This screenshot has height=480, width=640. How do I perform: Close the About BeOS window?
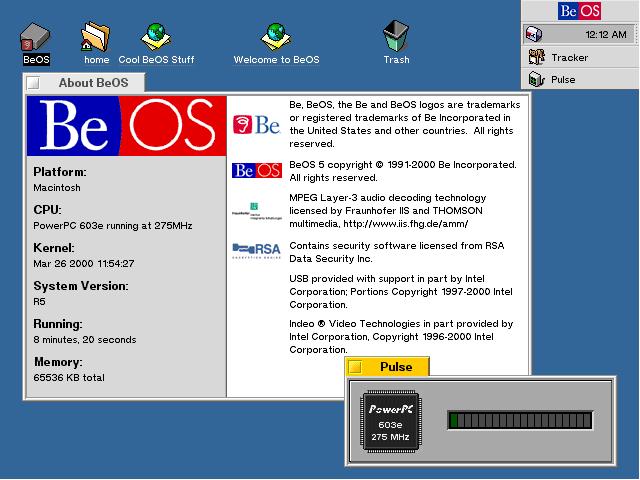tap(33, 83)
